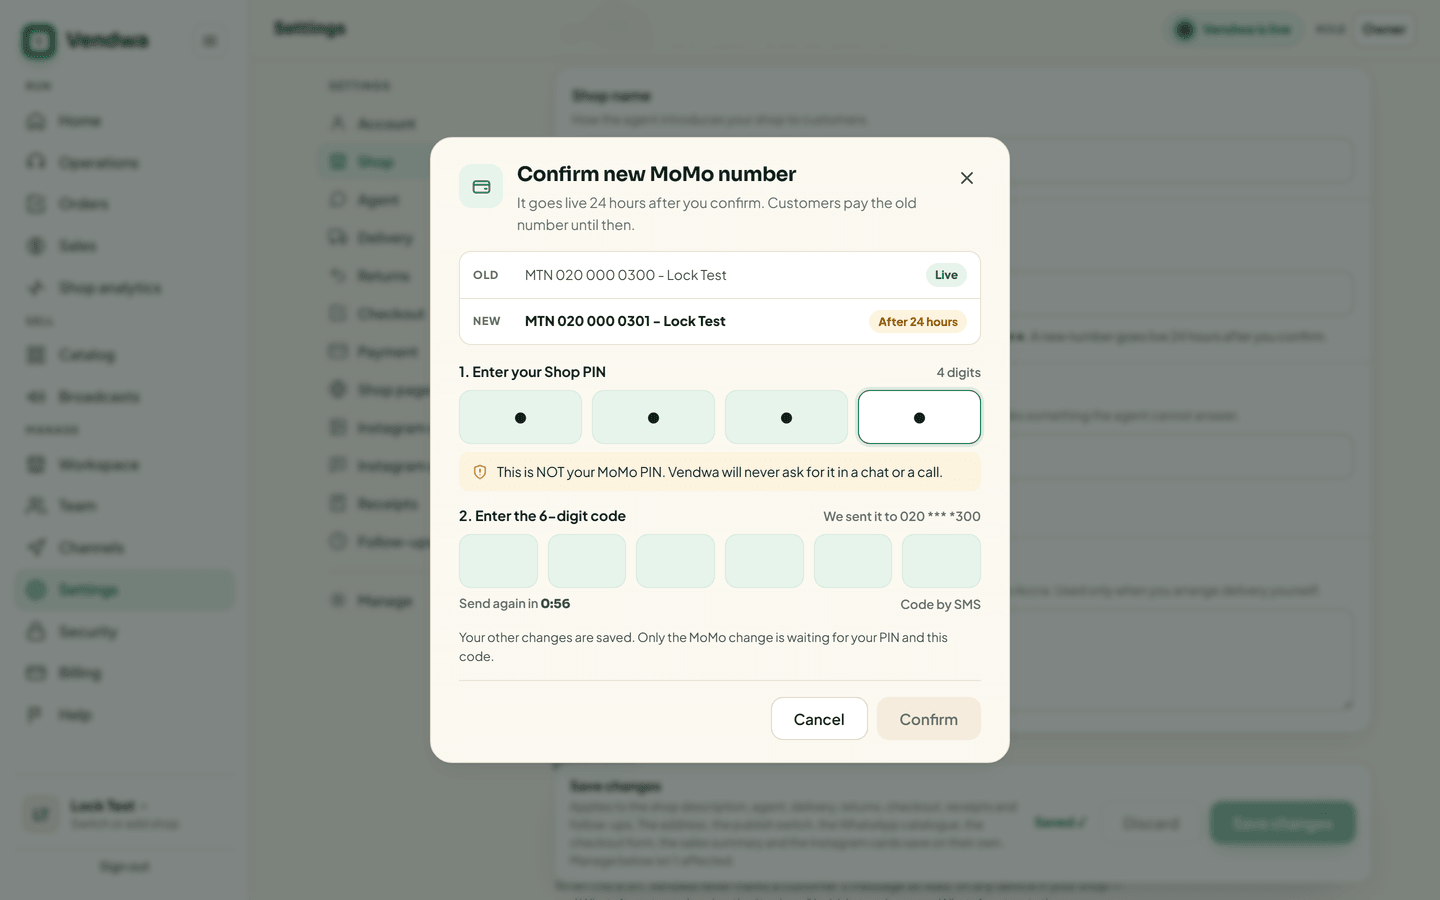Image resolution: width=1440 pixels, height=900 pixels.
Task: Click the NEW row label
Action: point(487,321)
